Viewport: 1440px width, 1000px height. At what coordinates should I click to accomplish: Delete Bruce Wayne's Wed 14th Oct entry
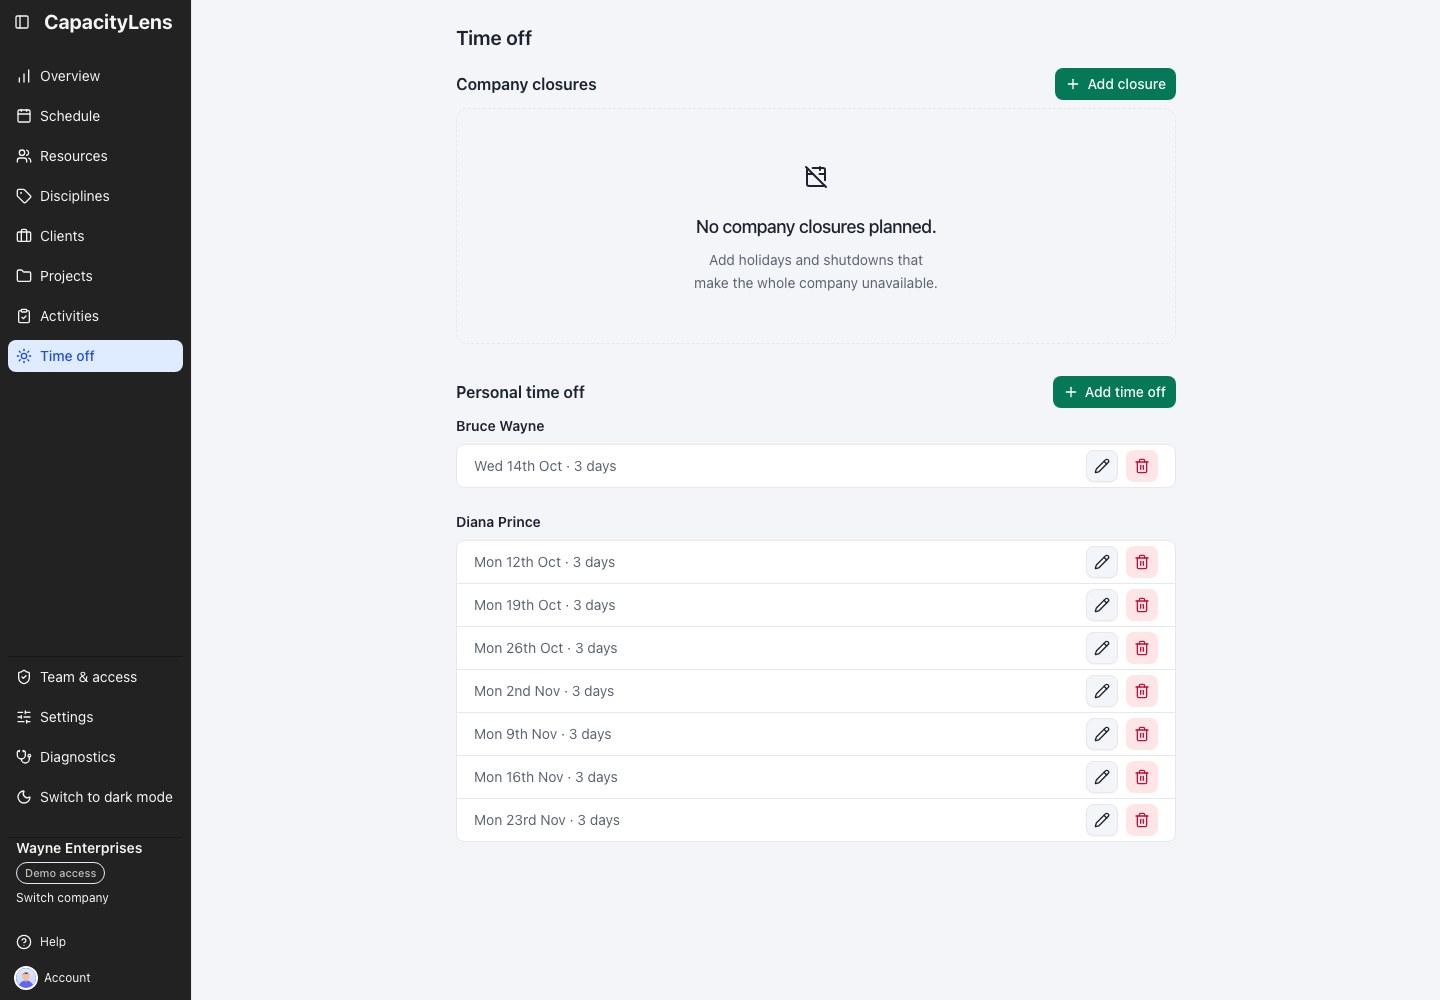tap(1142, 466)
